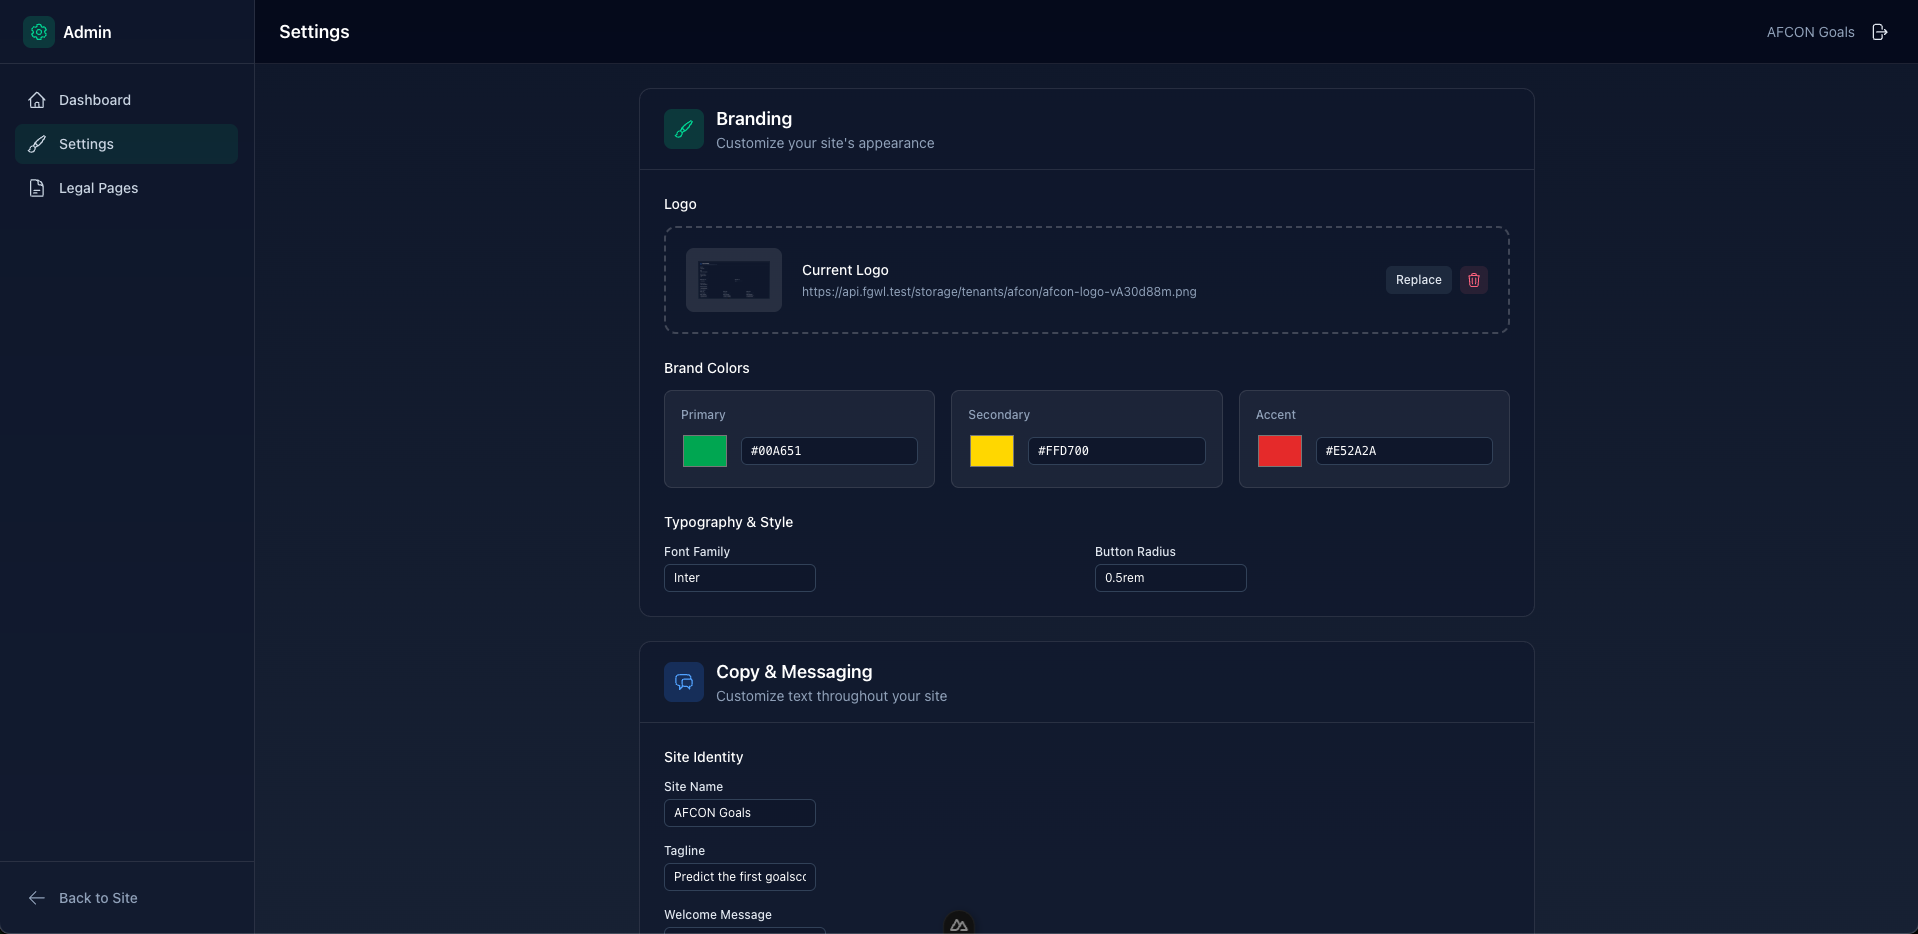The height and width of the screenshot is (934, 1918).
Task: Click the Branding paintbrush icon
Action: pyautogui.click(x=682, y=129)
